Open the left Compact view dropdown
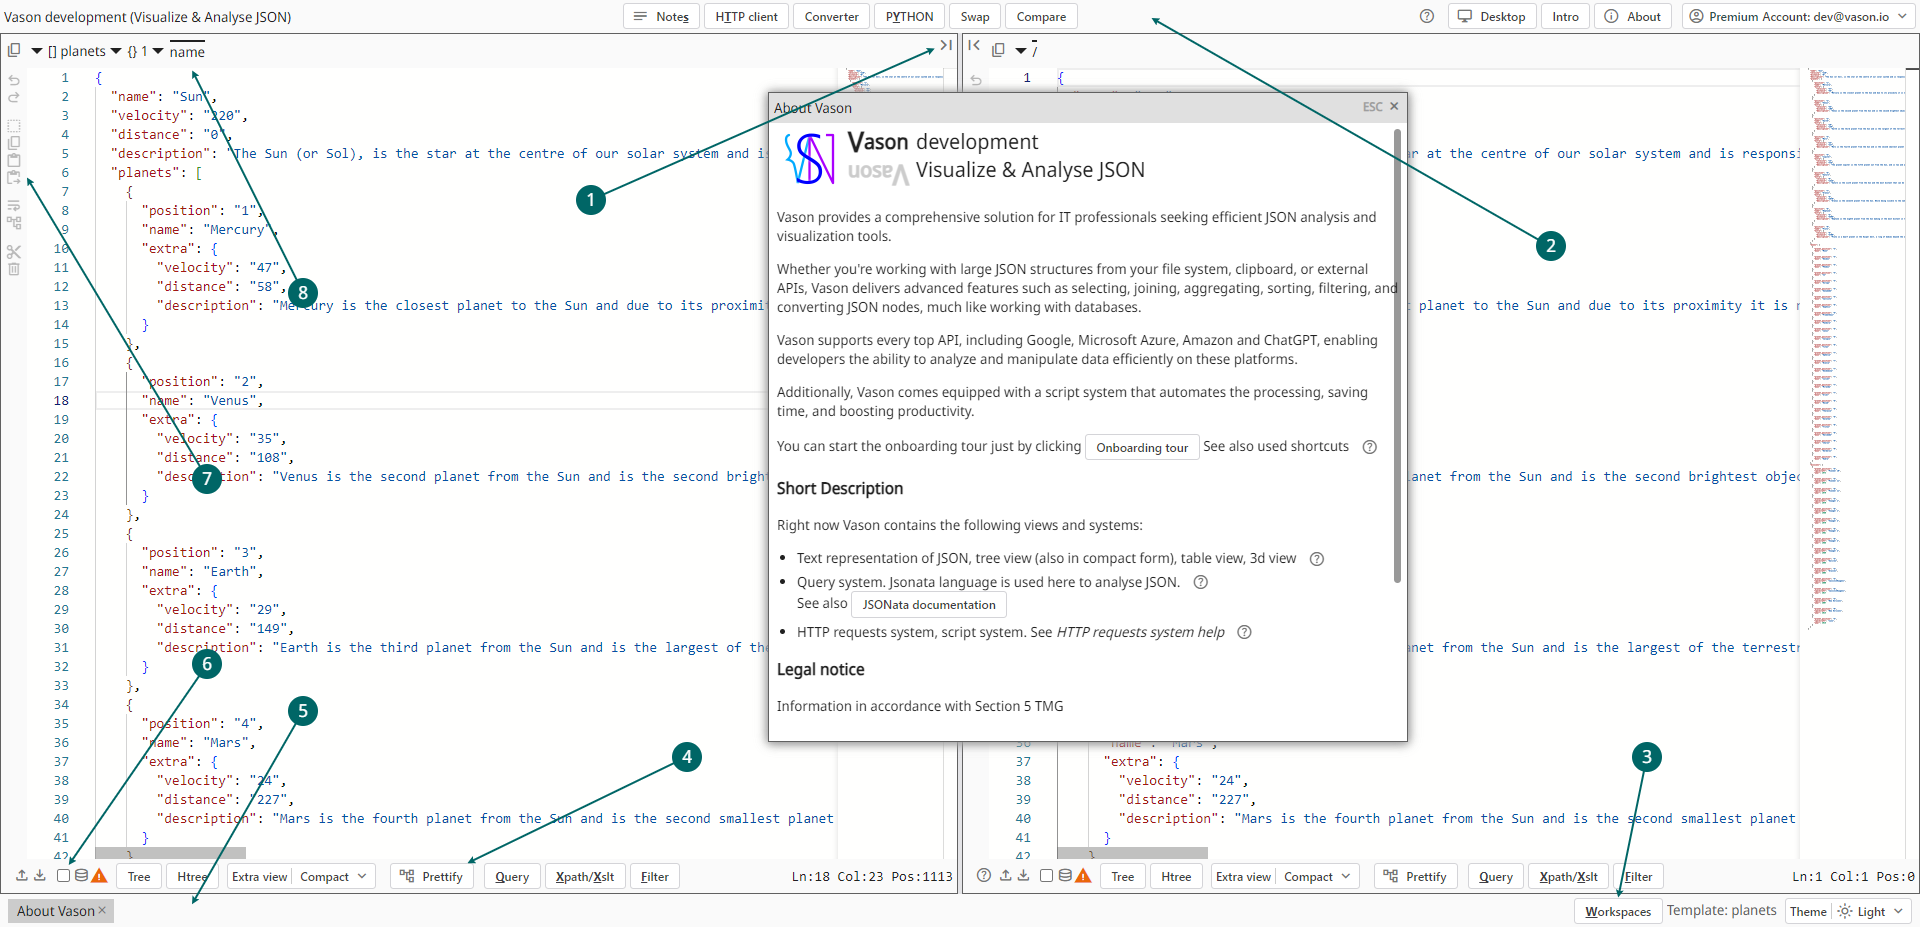 pyautogui.click(x=334, y=876)
